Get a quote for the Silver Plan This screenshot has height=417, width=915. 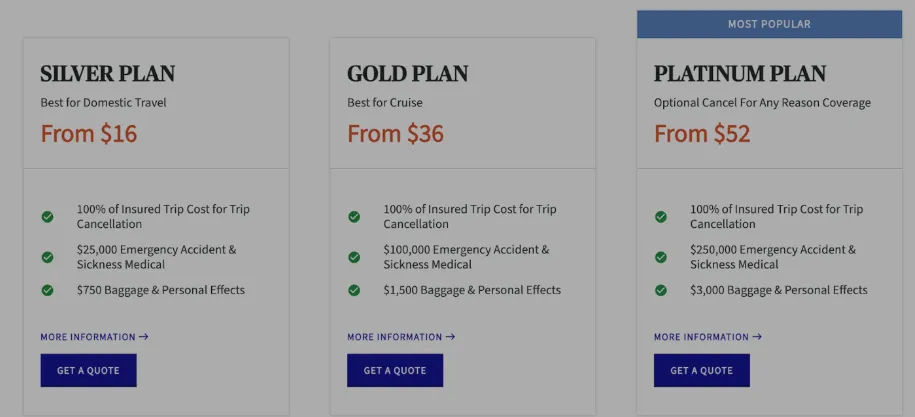(x=88, y=371)
